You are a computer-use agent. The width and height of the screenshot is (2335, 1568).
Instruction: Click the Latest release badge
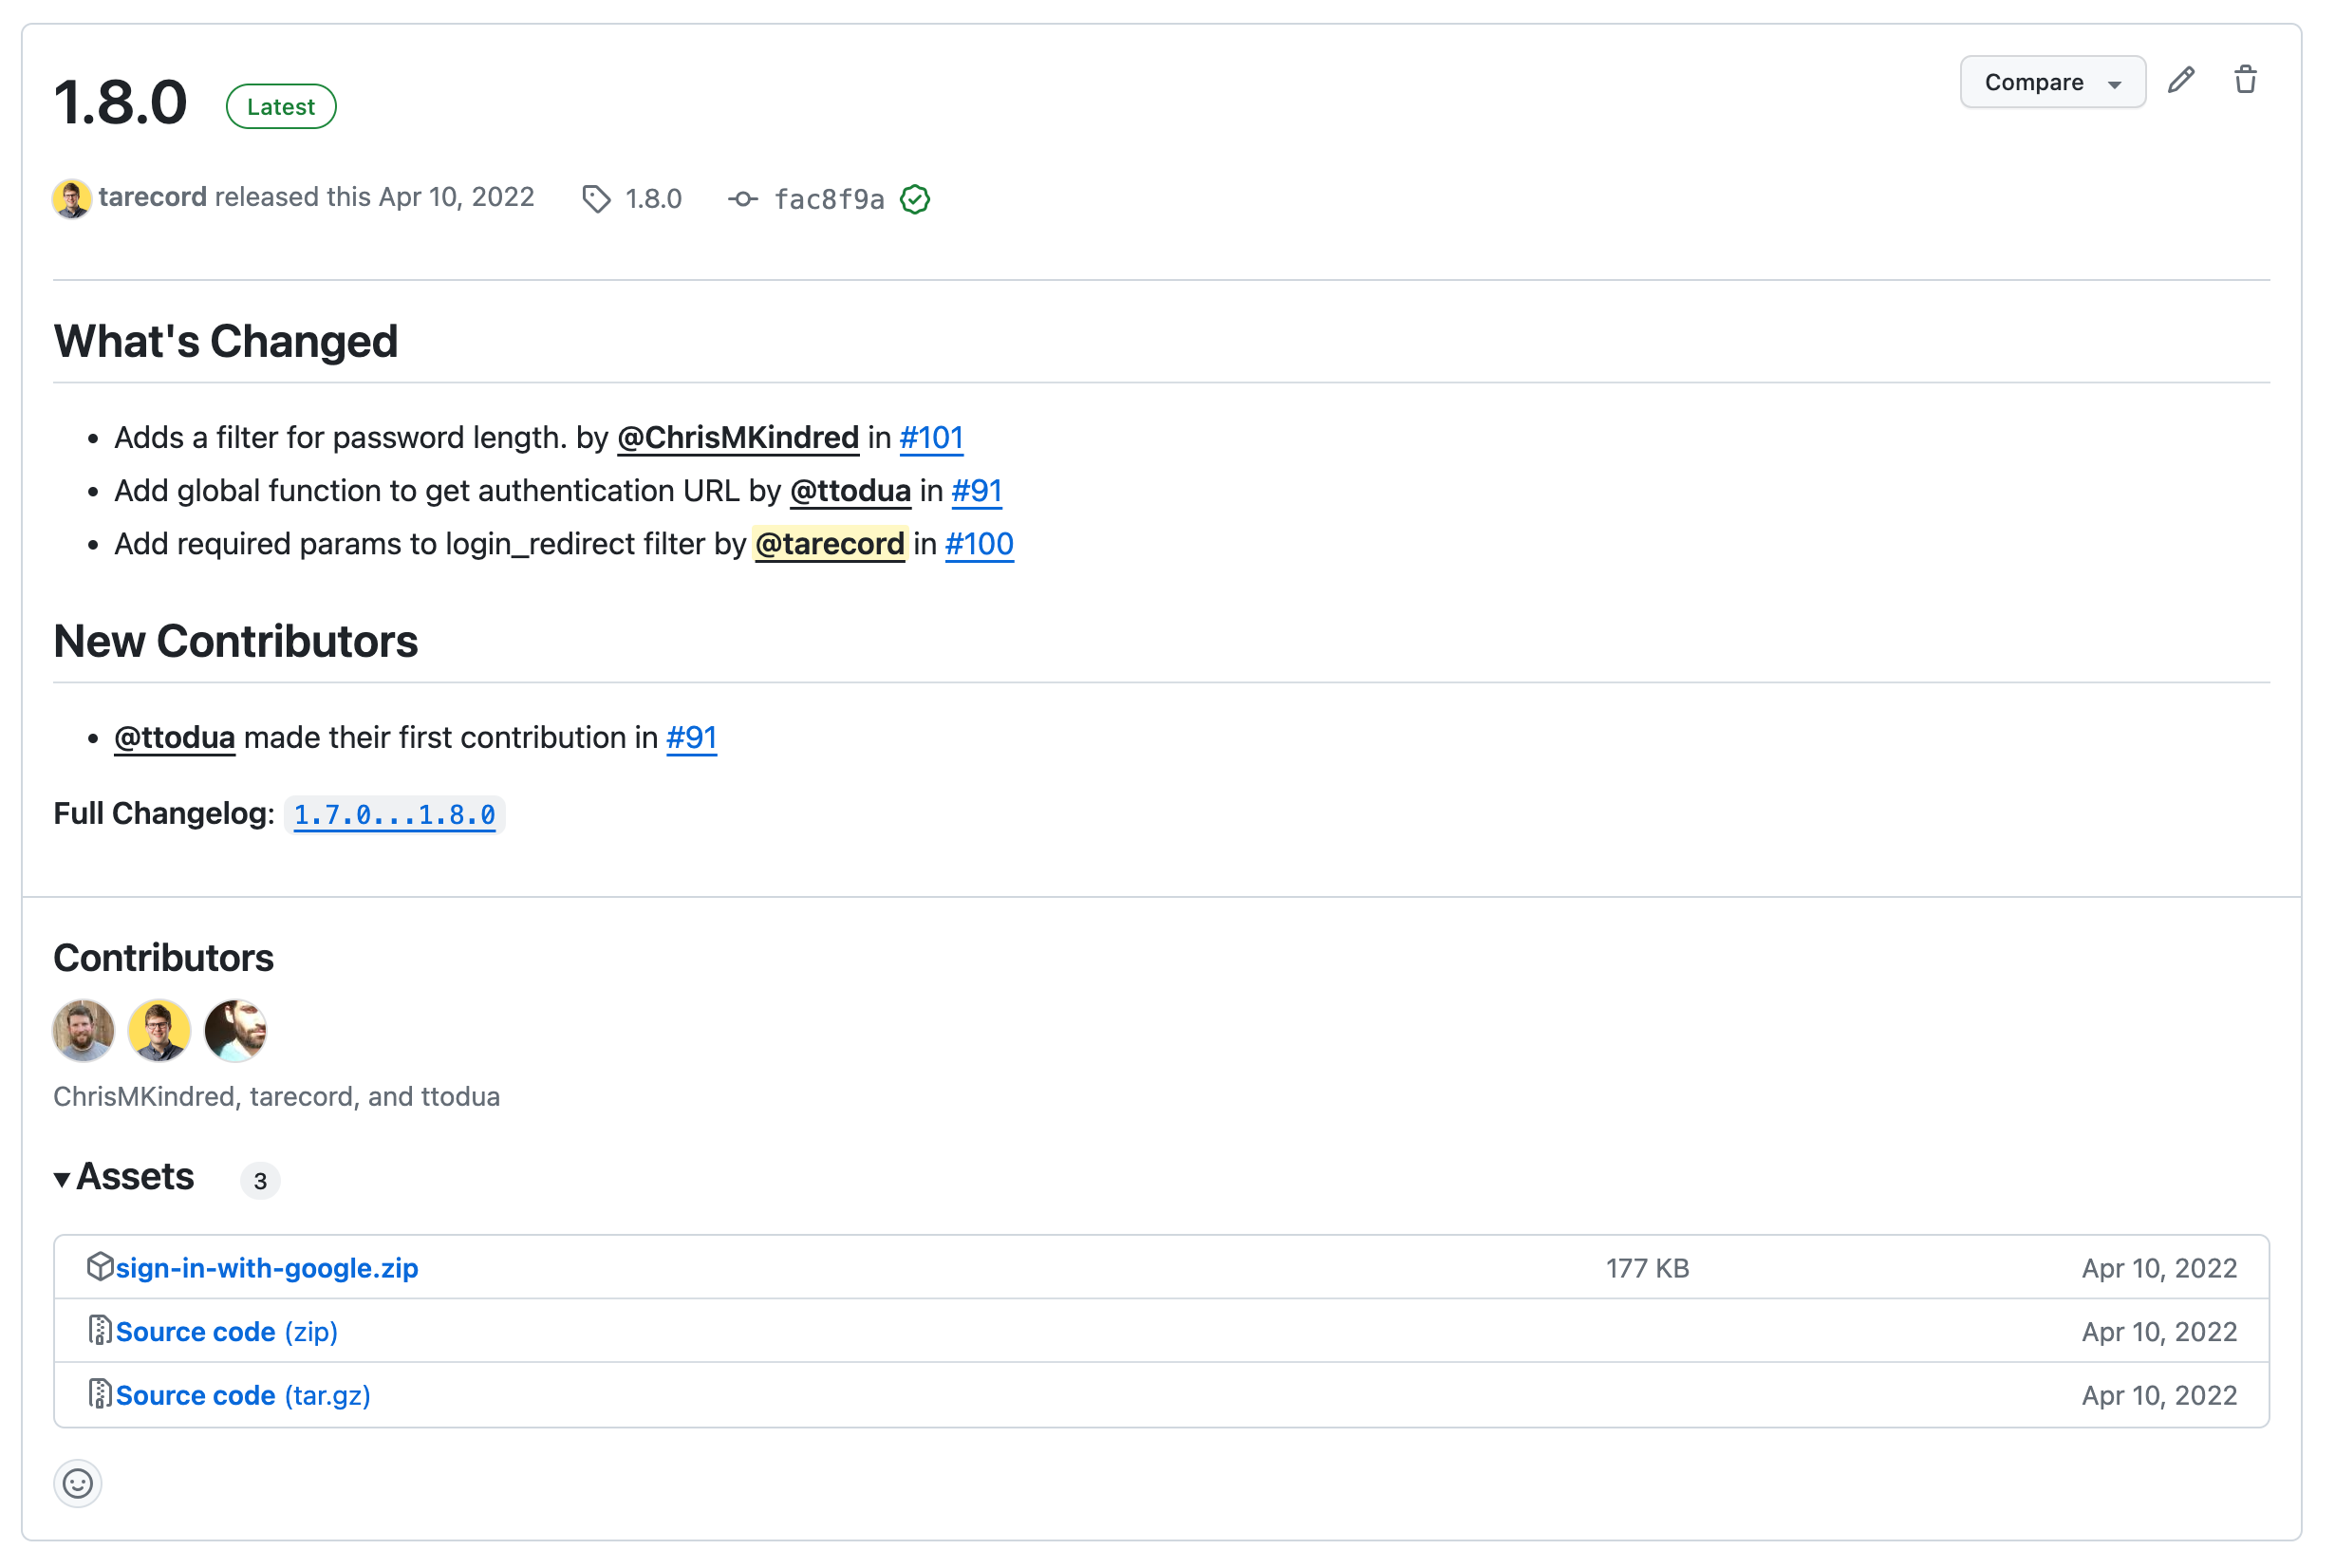click(281, 107)
